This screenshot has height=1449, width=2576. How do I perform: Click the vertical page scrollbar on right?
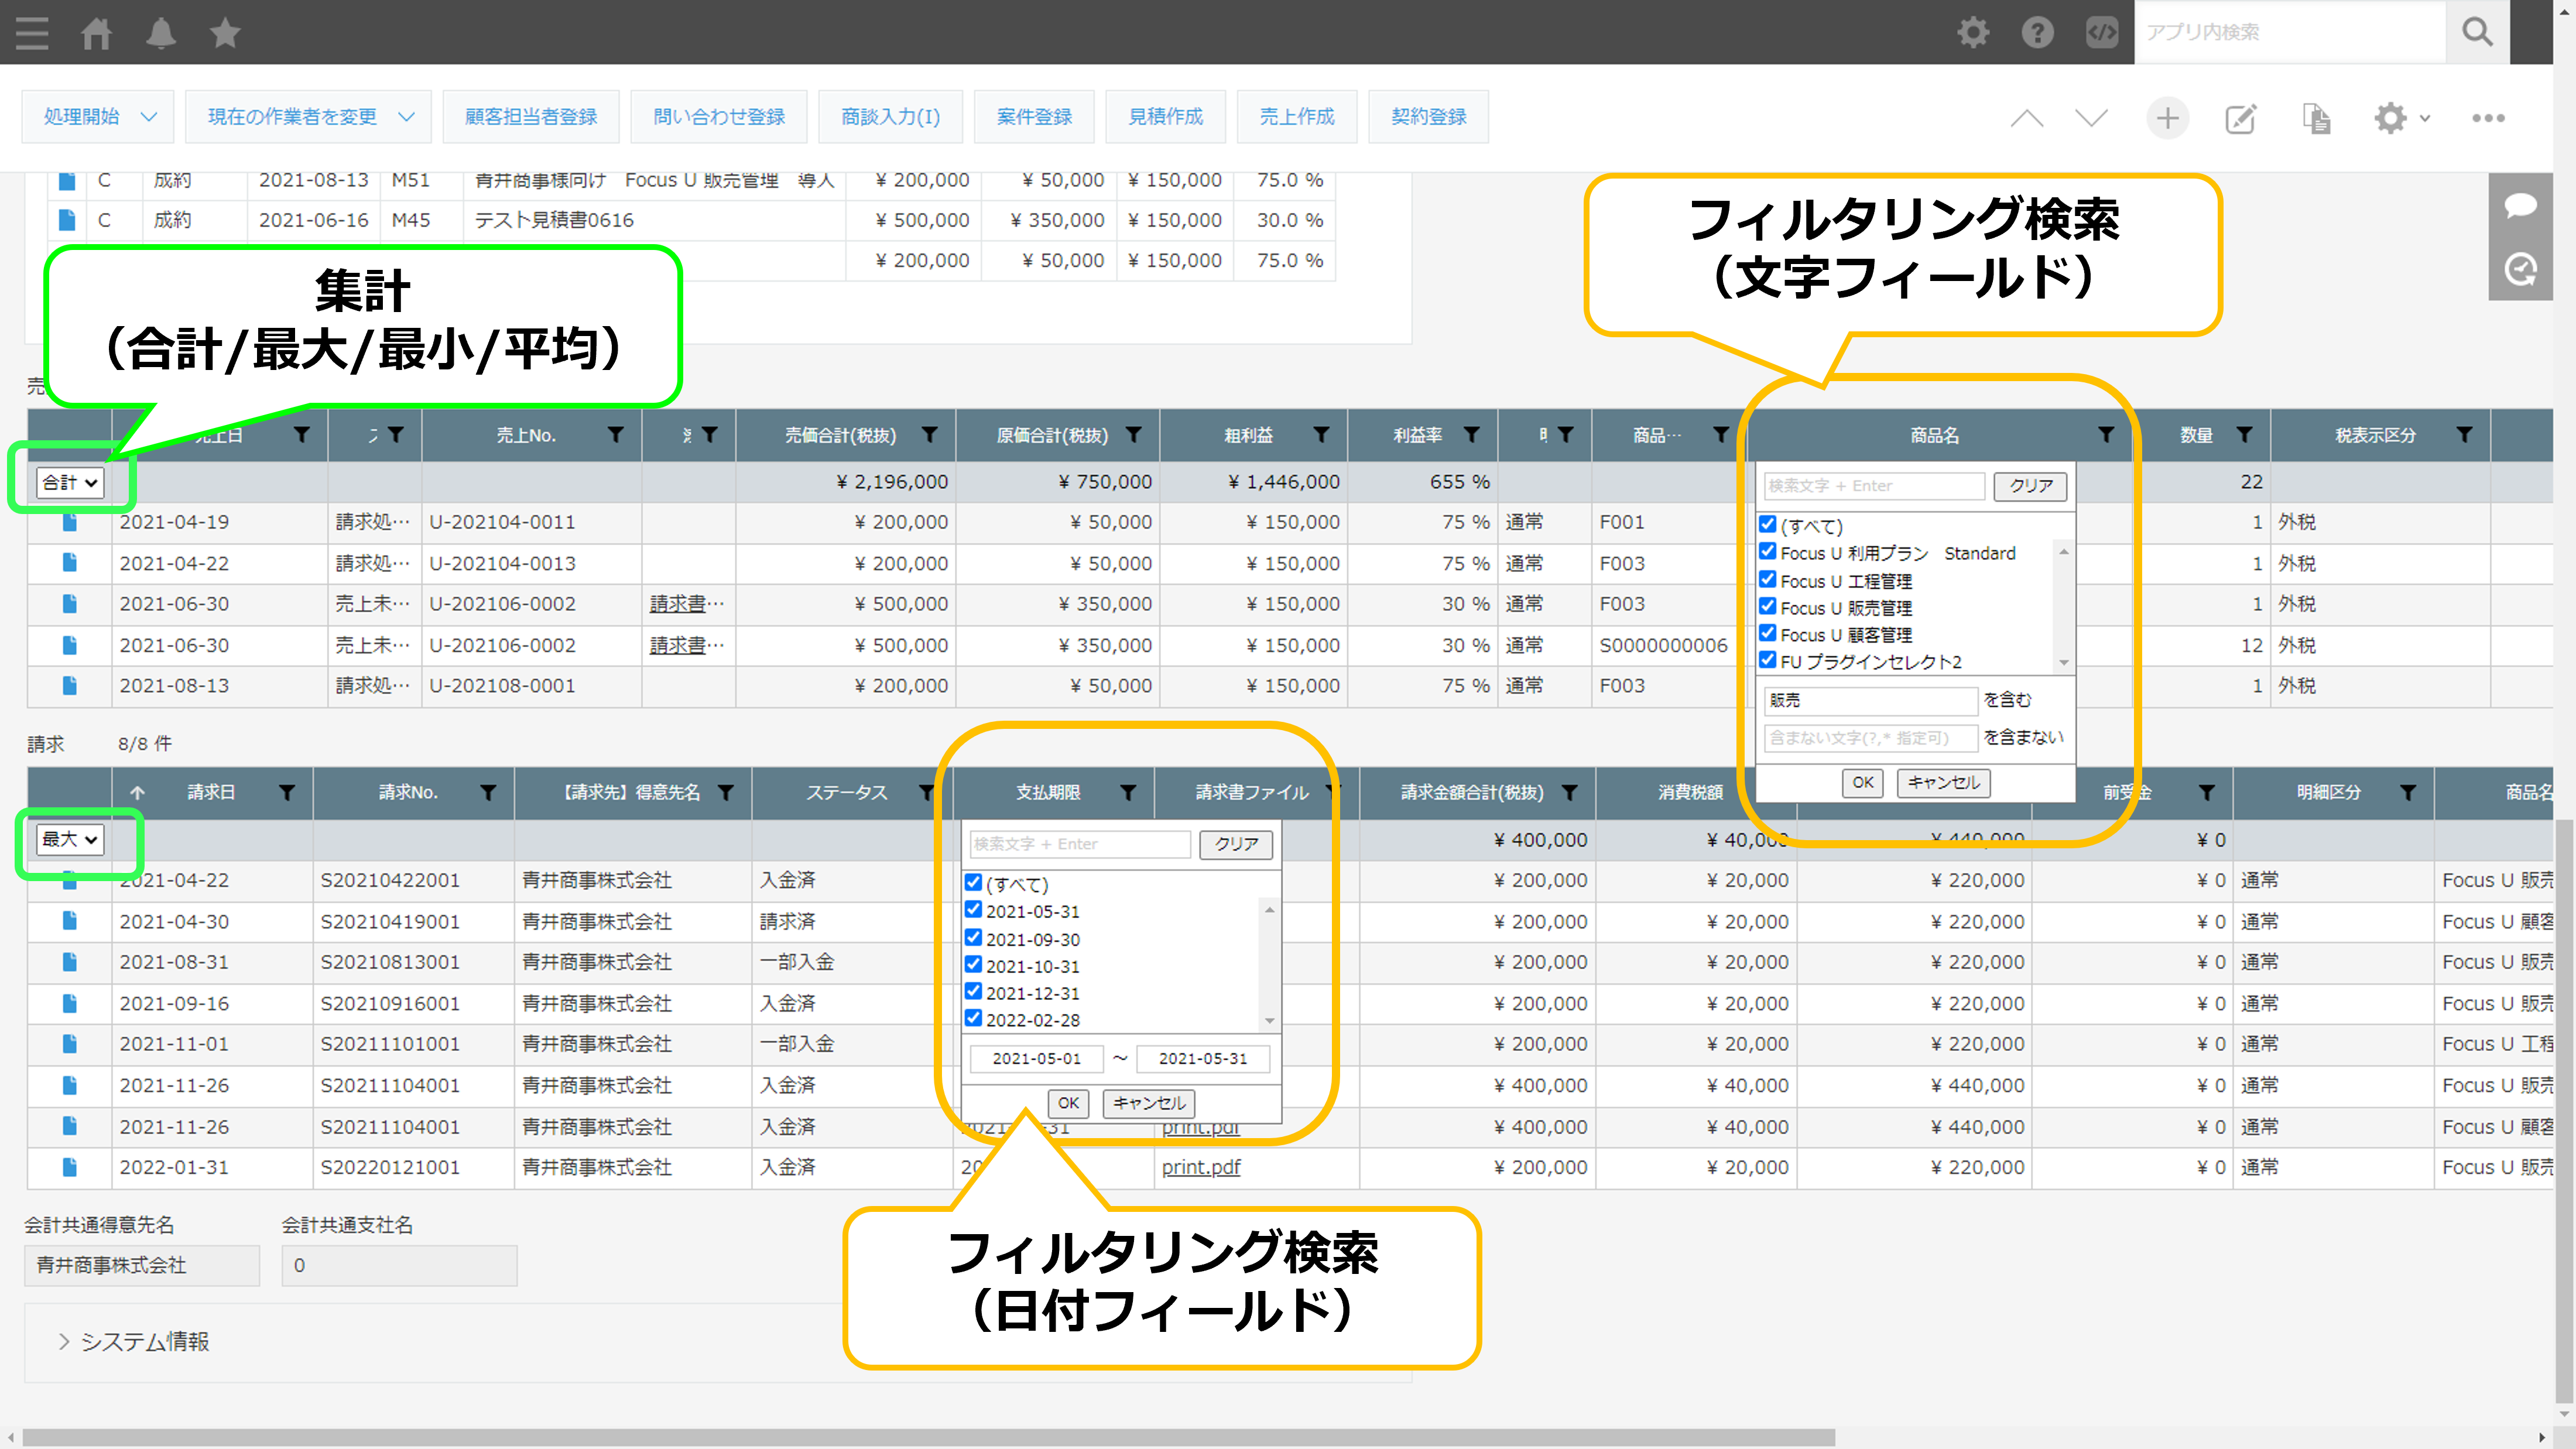click(x=2564, y=1110)
